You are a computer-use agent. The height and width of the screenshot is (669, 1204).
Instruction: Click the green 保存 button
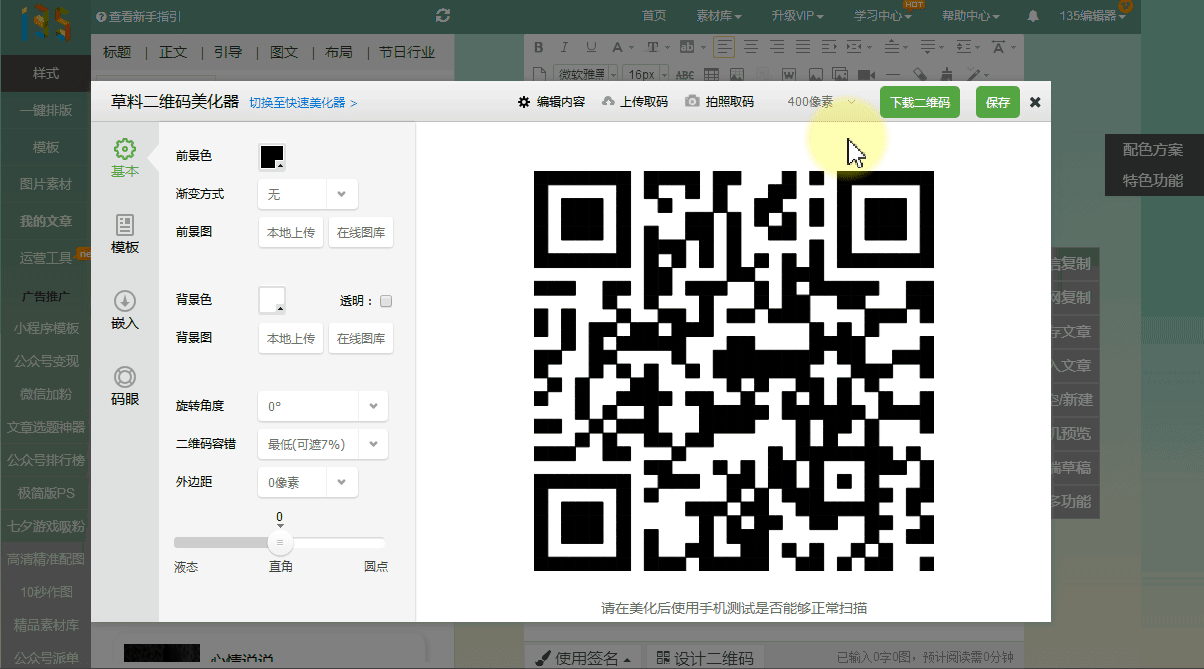coord(997,102)
